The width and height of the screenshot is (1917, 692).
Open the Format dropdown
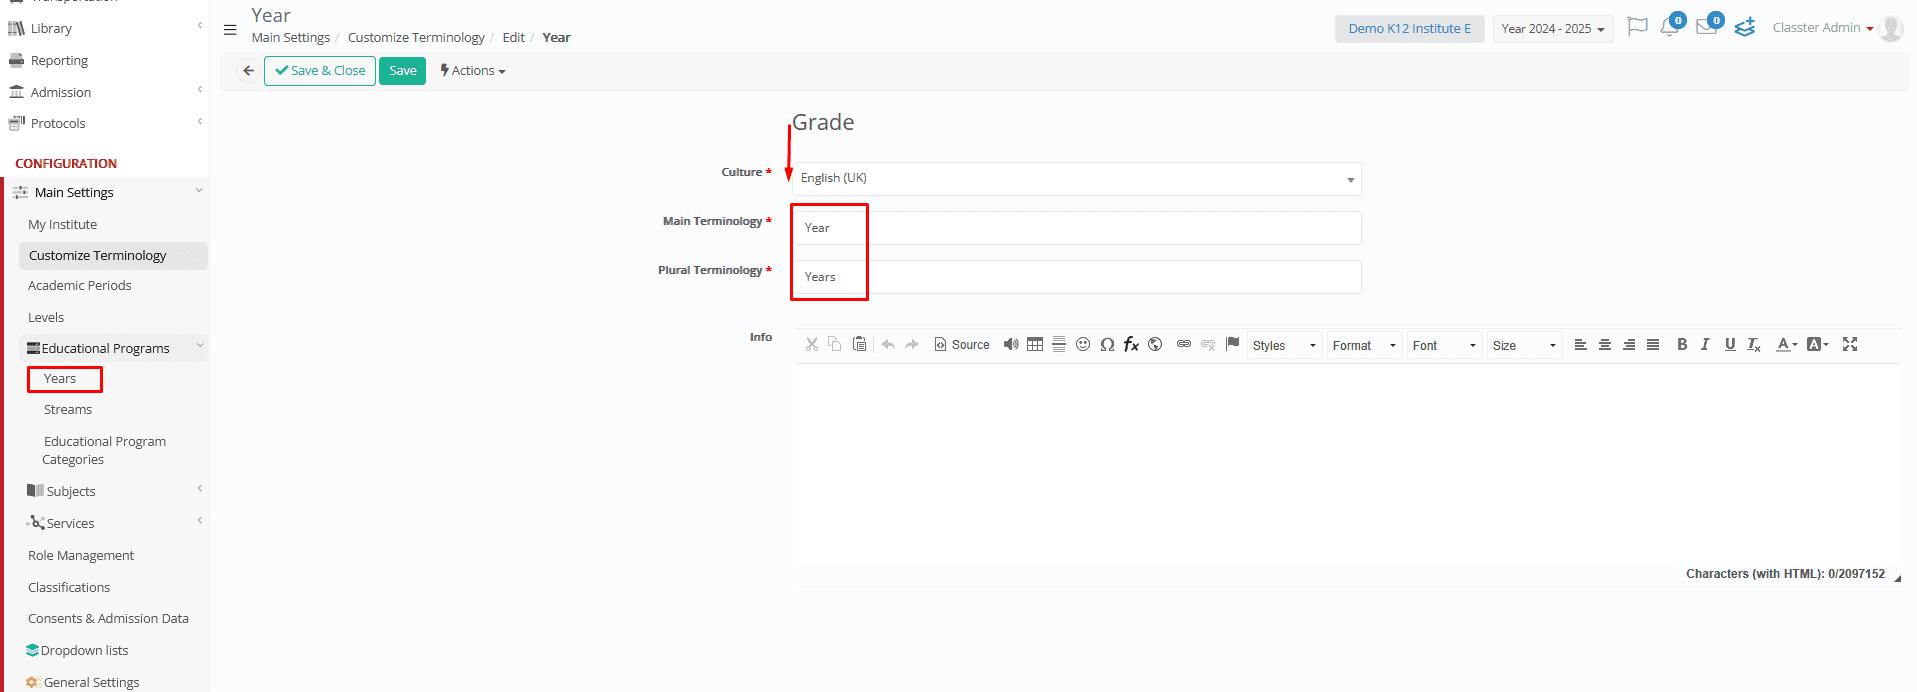coord(1365,345)
